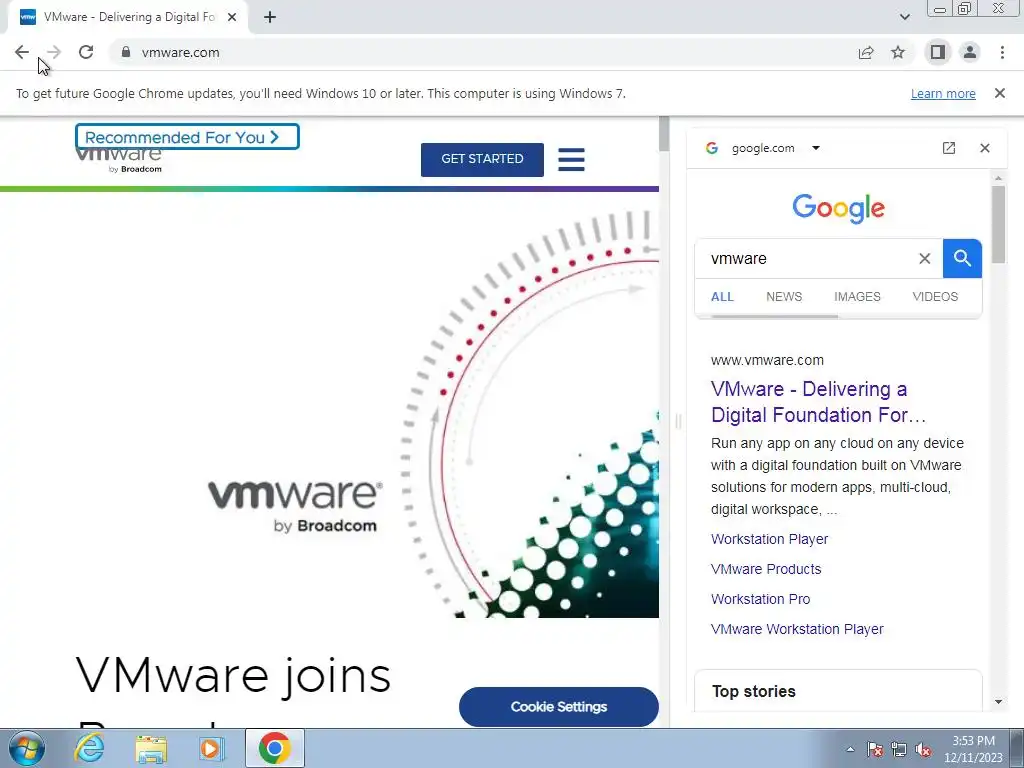1024x768 pixels.
Task: Close the Google side panel
Action: click(985, 148)
